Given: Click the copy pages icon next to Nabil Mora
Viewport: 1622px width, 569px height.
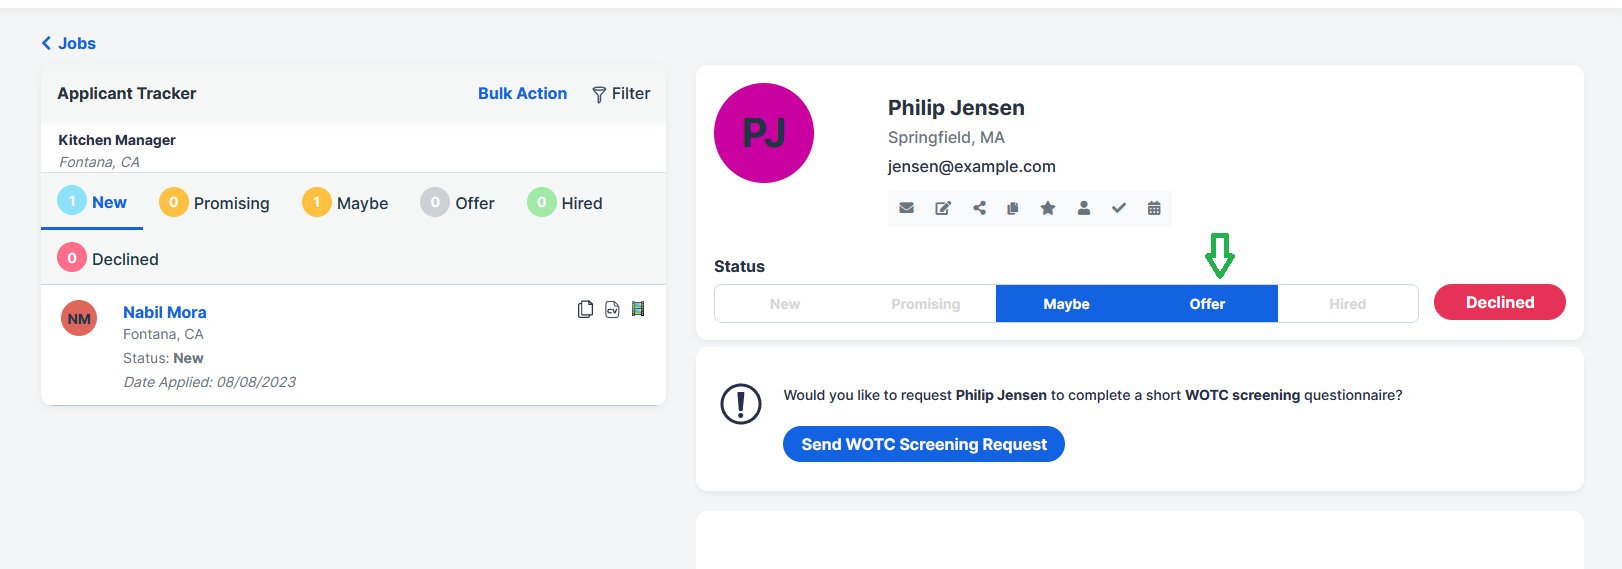Looking at the screenshot, I should 585,310.
